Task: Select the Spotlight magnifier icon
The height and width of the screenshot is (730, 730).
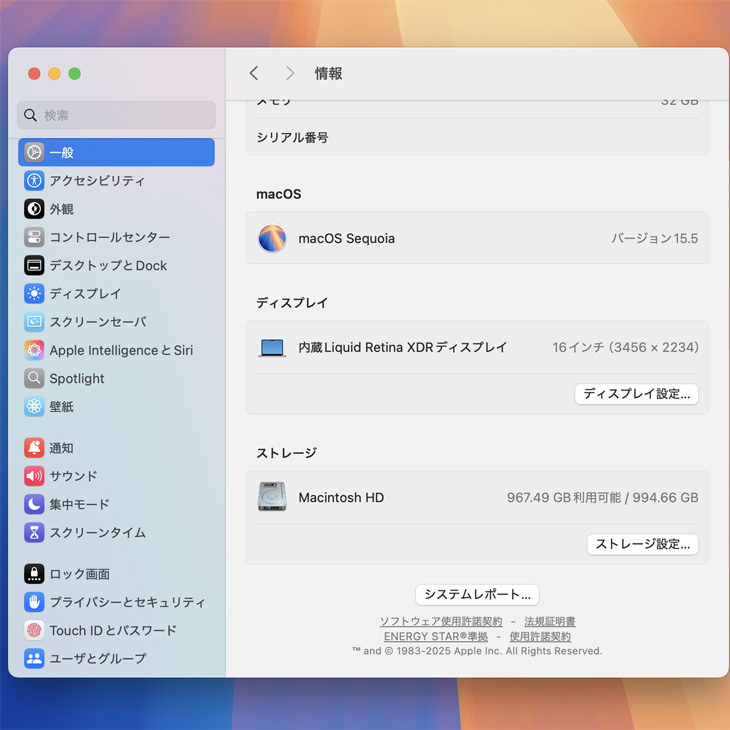Action: [x=34, y=379]
